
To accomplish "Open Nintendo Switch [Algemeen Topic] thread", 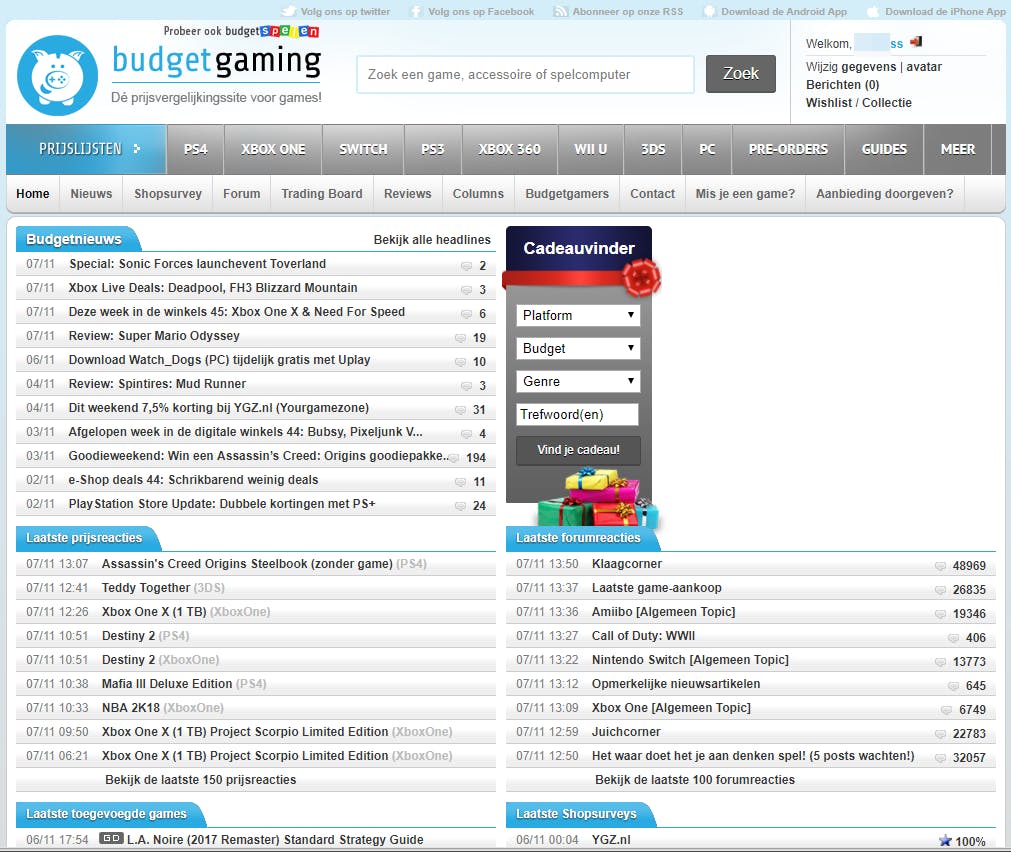I will (690, 660).
